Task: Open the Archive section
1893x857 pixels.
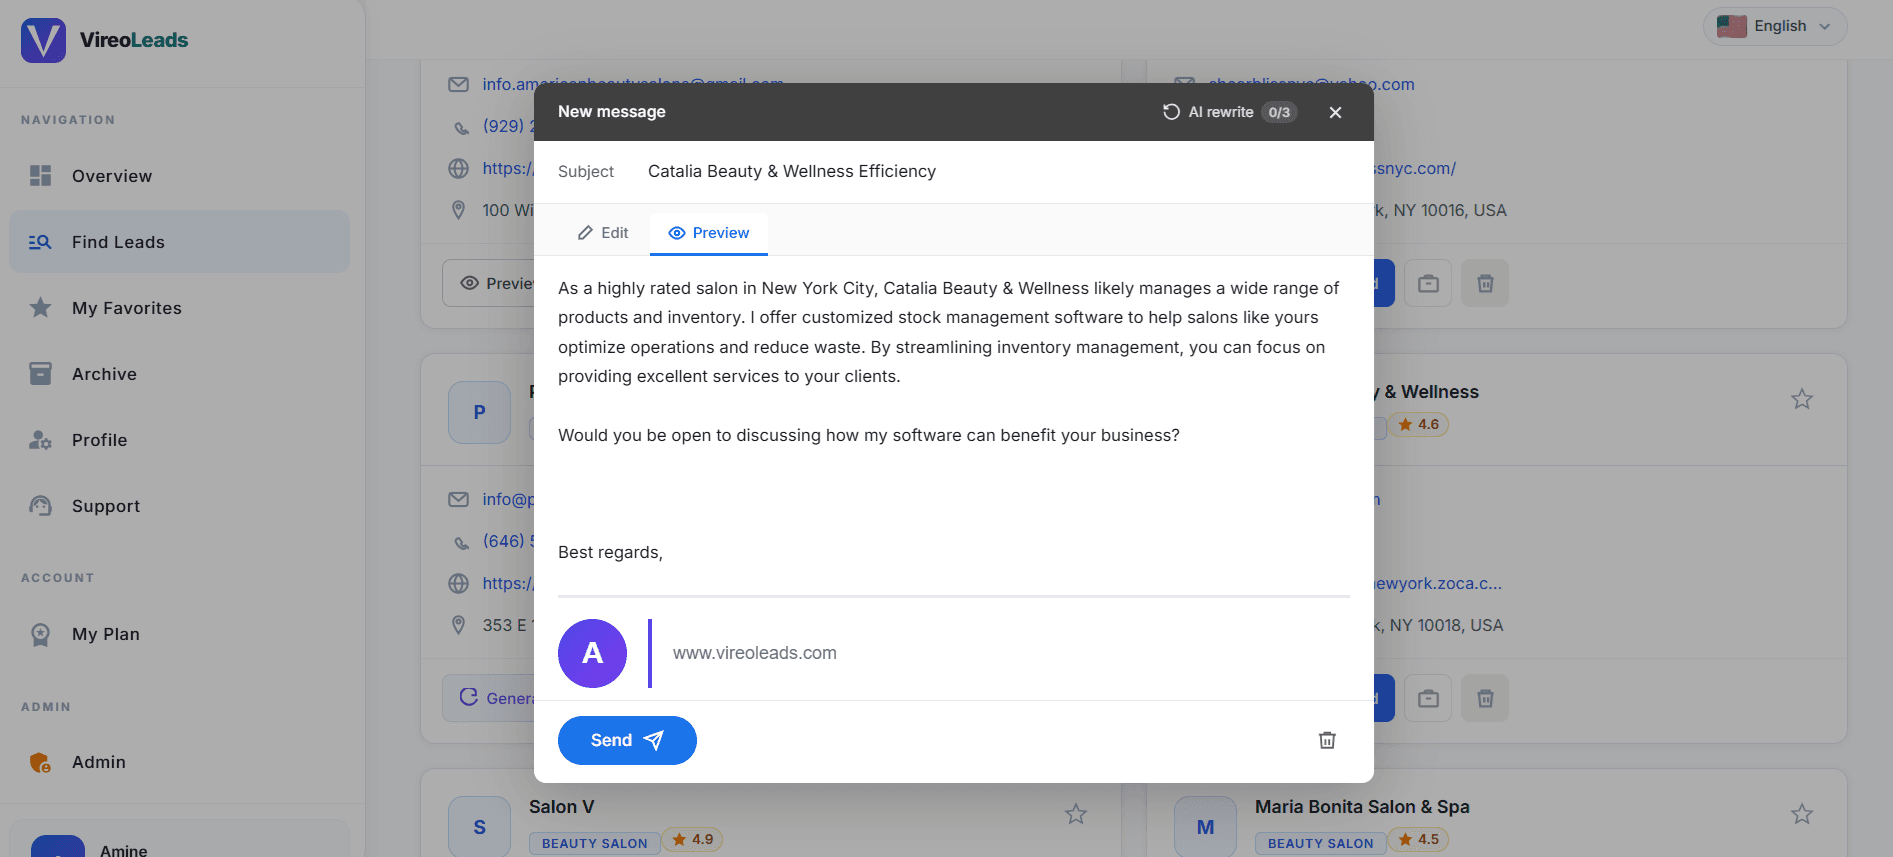Action: click(180, 374)
